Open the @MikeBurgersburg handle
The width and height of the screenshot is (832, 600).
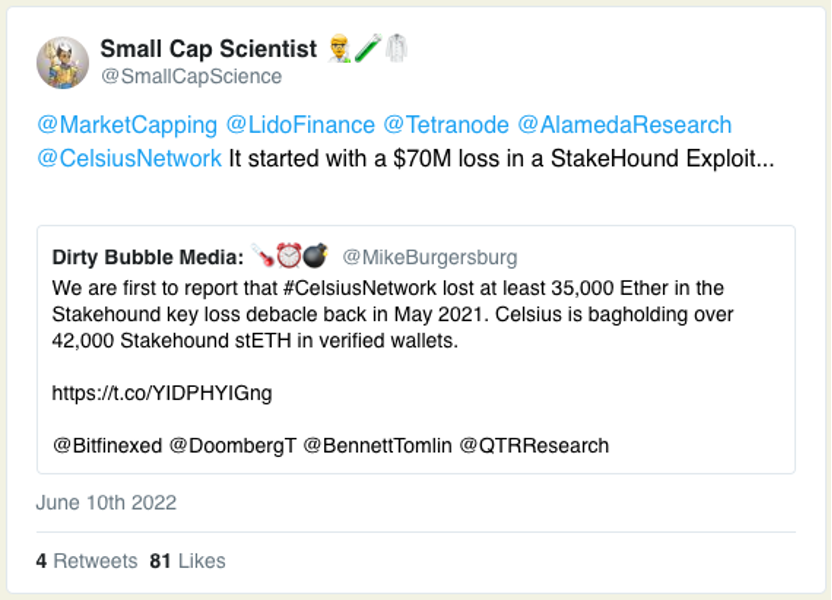430,257
